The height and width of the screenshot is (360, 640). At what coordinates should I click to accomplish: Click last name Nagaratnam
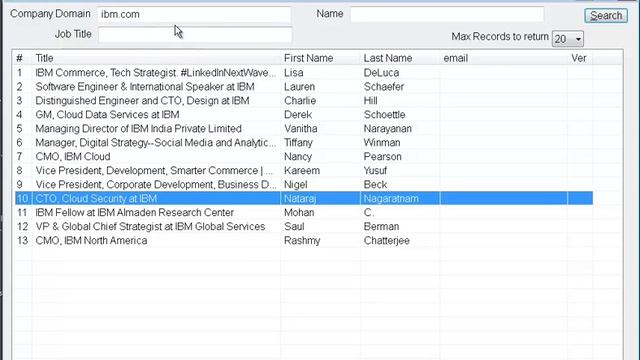tap(391, 198)
